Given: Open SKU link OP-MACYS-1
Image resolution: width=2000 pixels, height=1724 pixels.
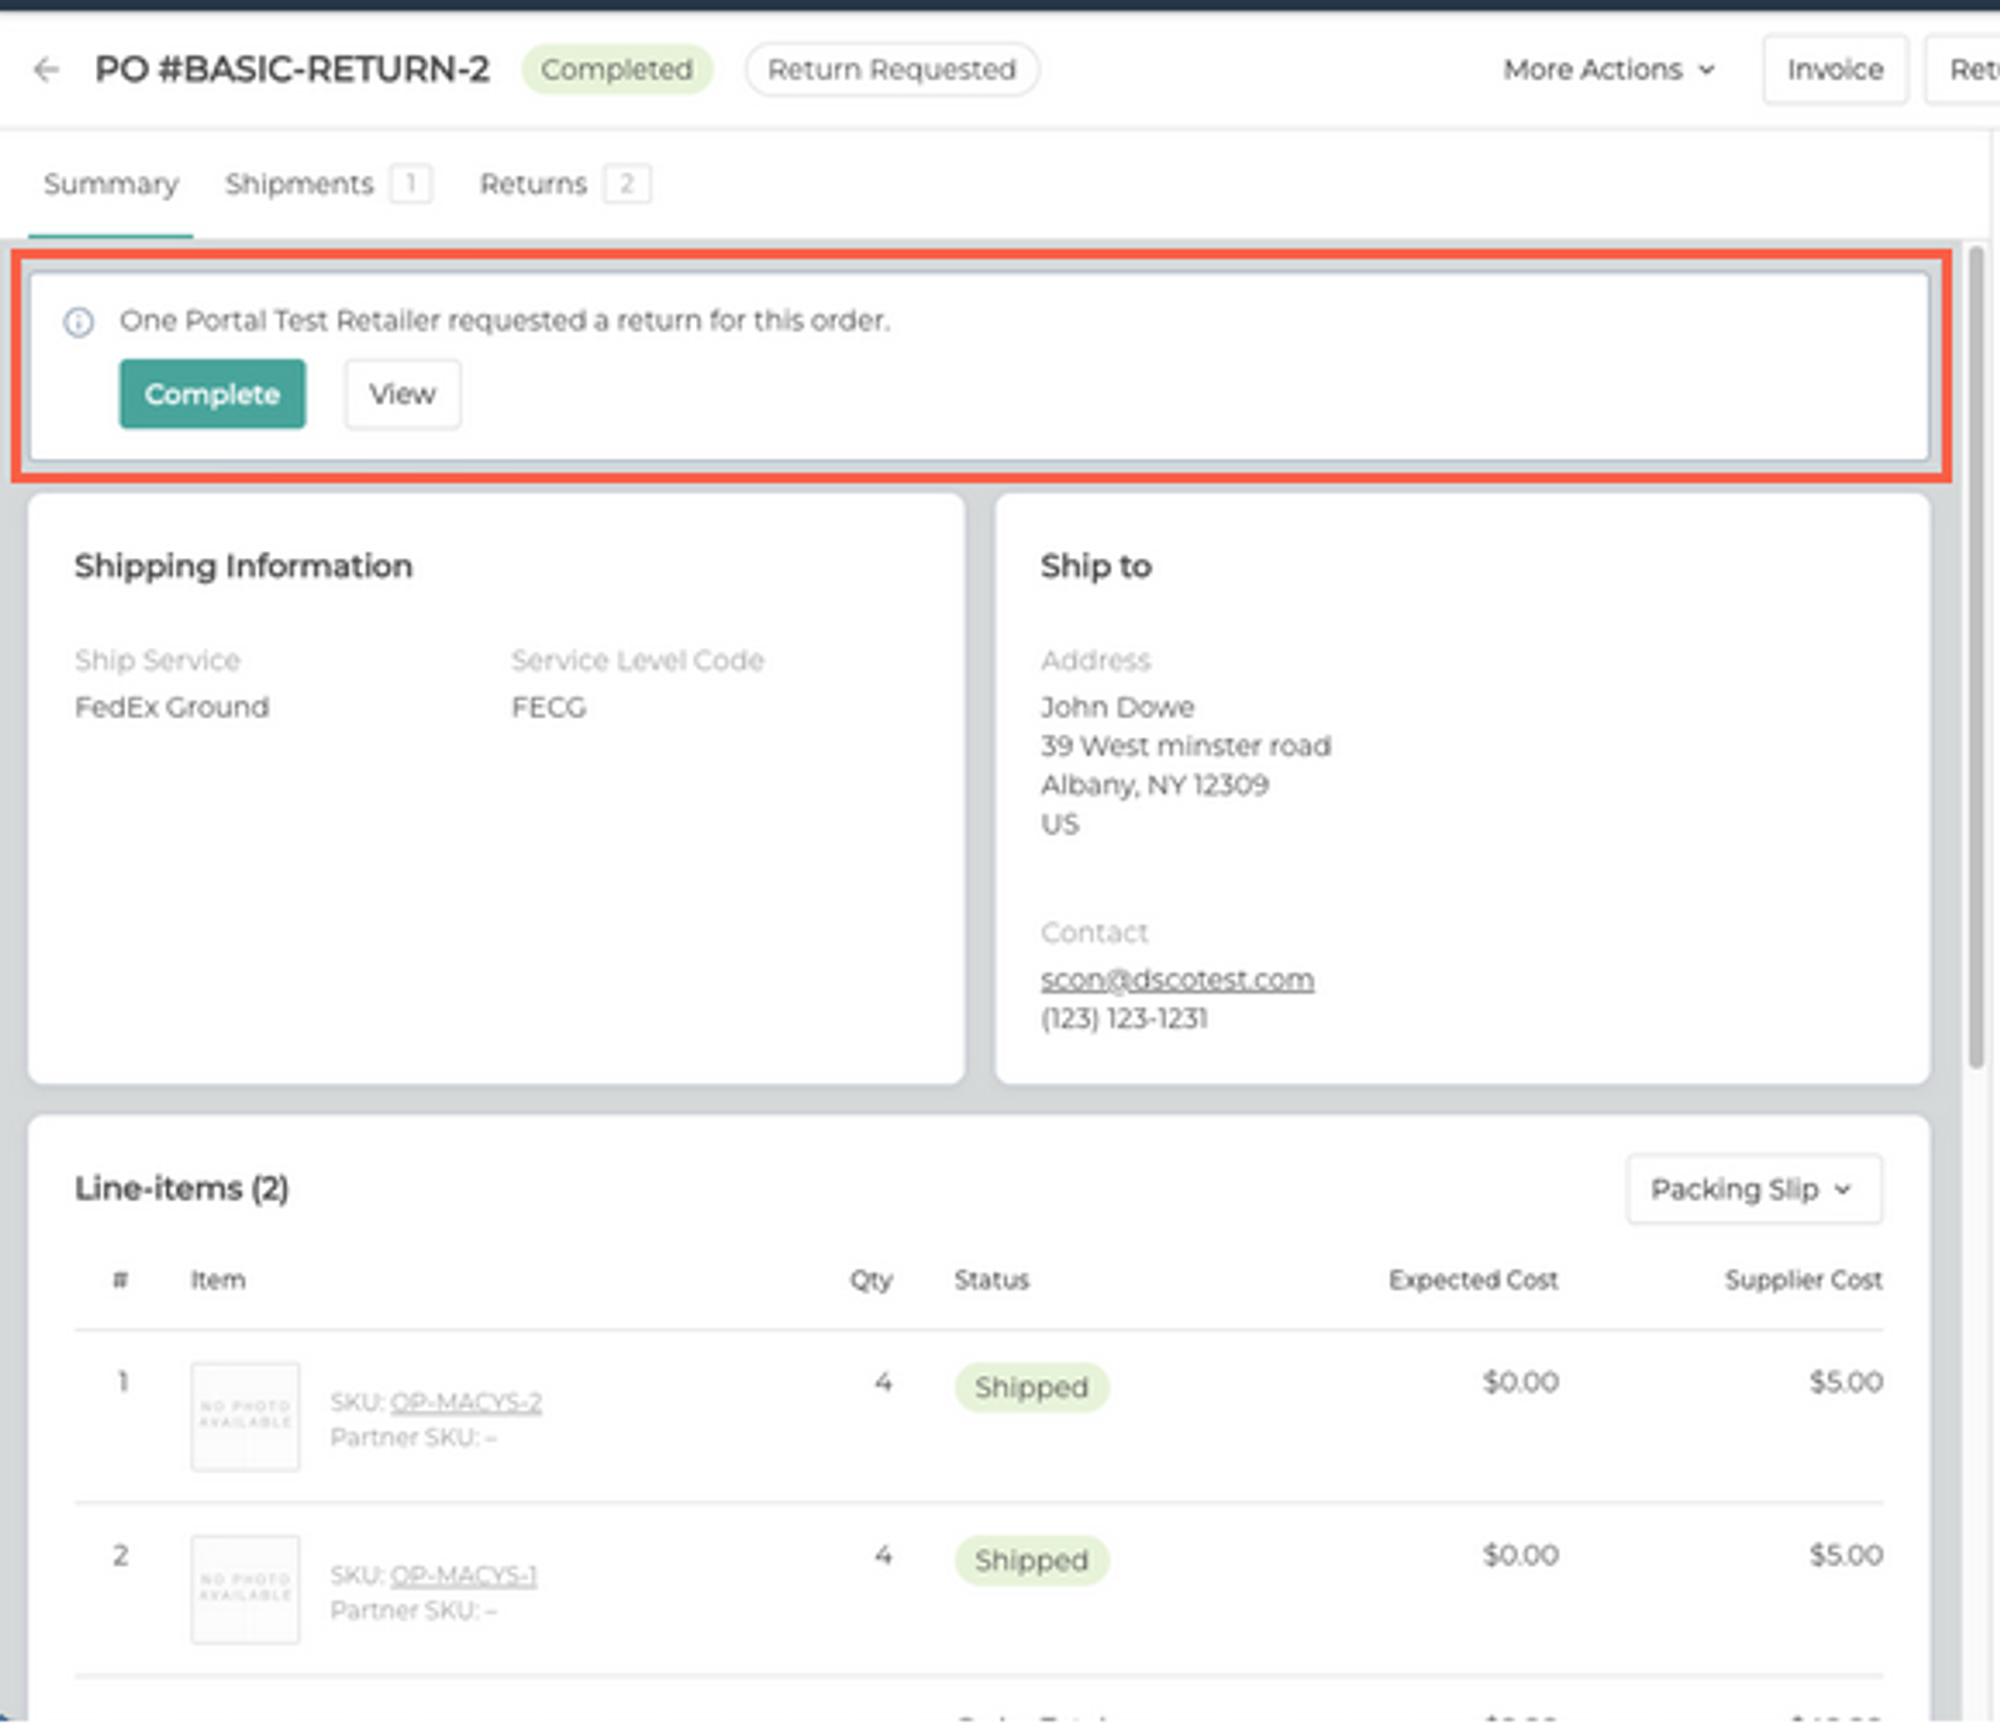Looking at the screenshot, I should point(463,1575).
